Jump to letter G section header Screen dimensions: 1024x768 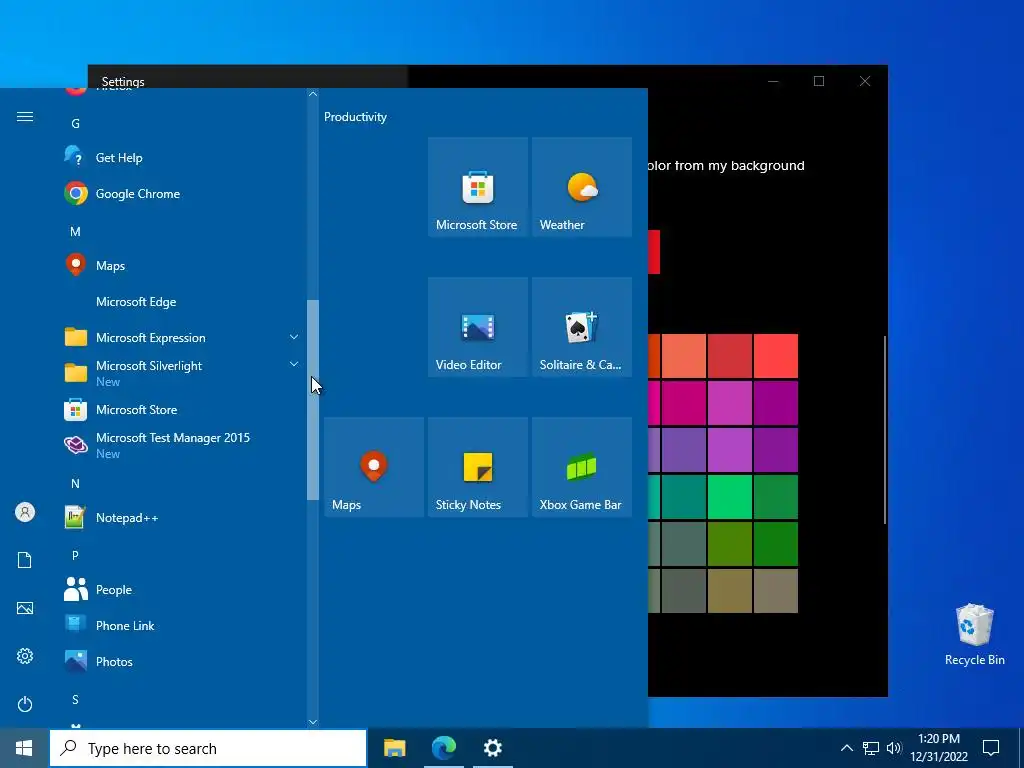76,123
